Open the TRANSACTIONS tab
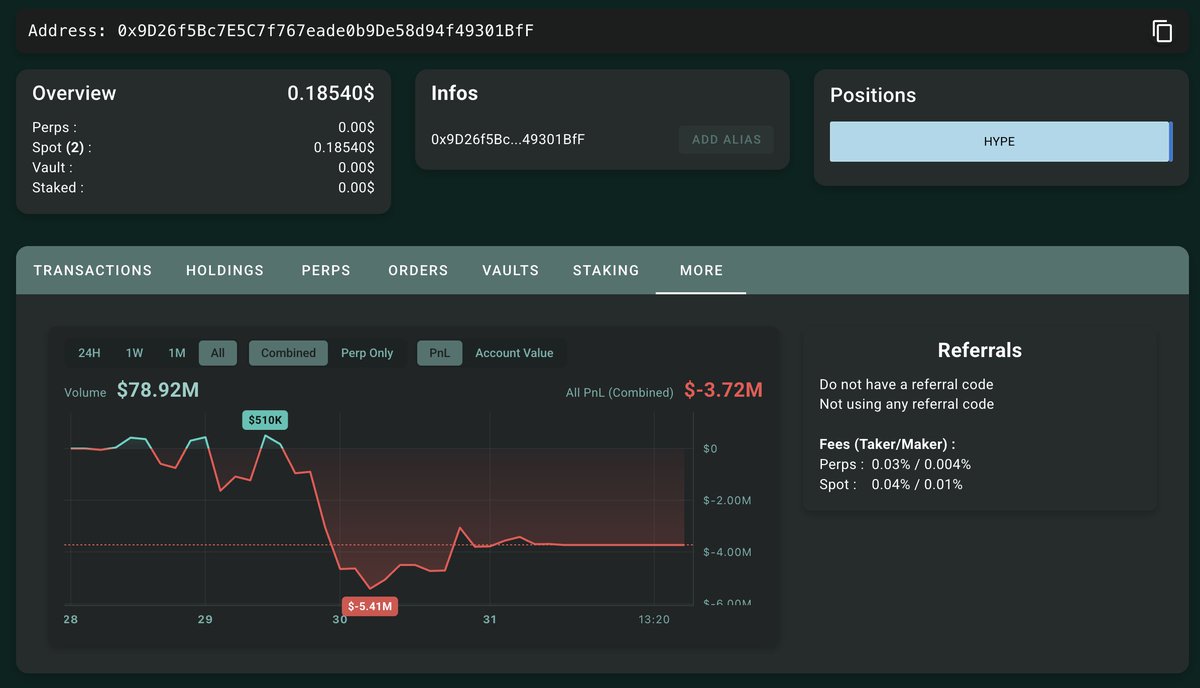The image size is (1200, 688). click(93, 270)
